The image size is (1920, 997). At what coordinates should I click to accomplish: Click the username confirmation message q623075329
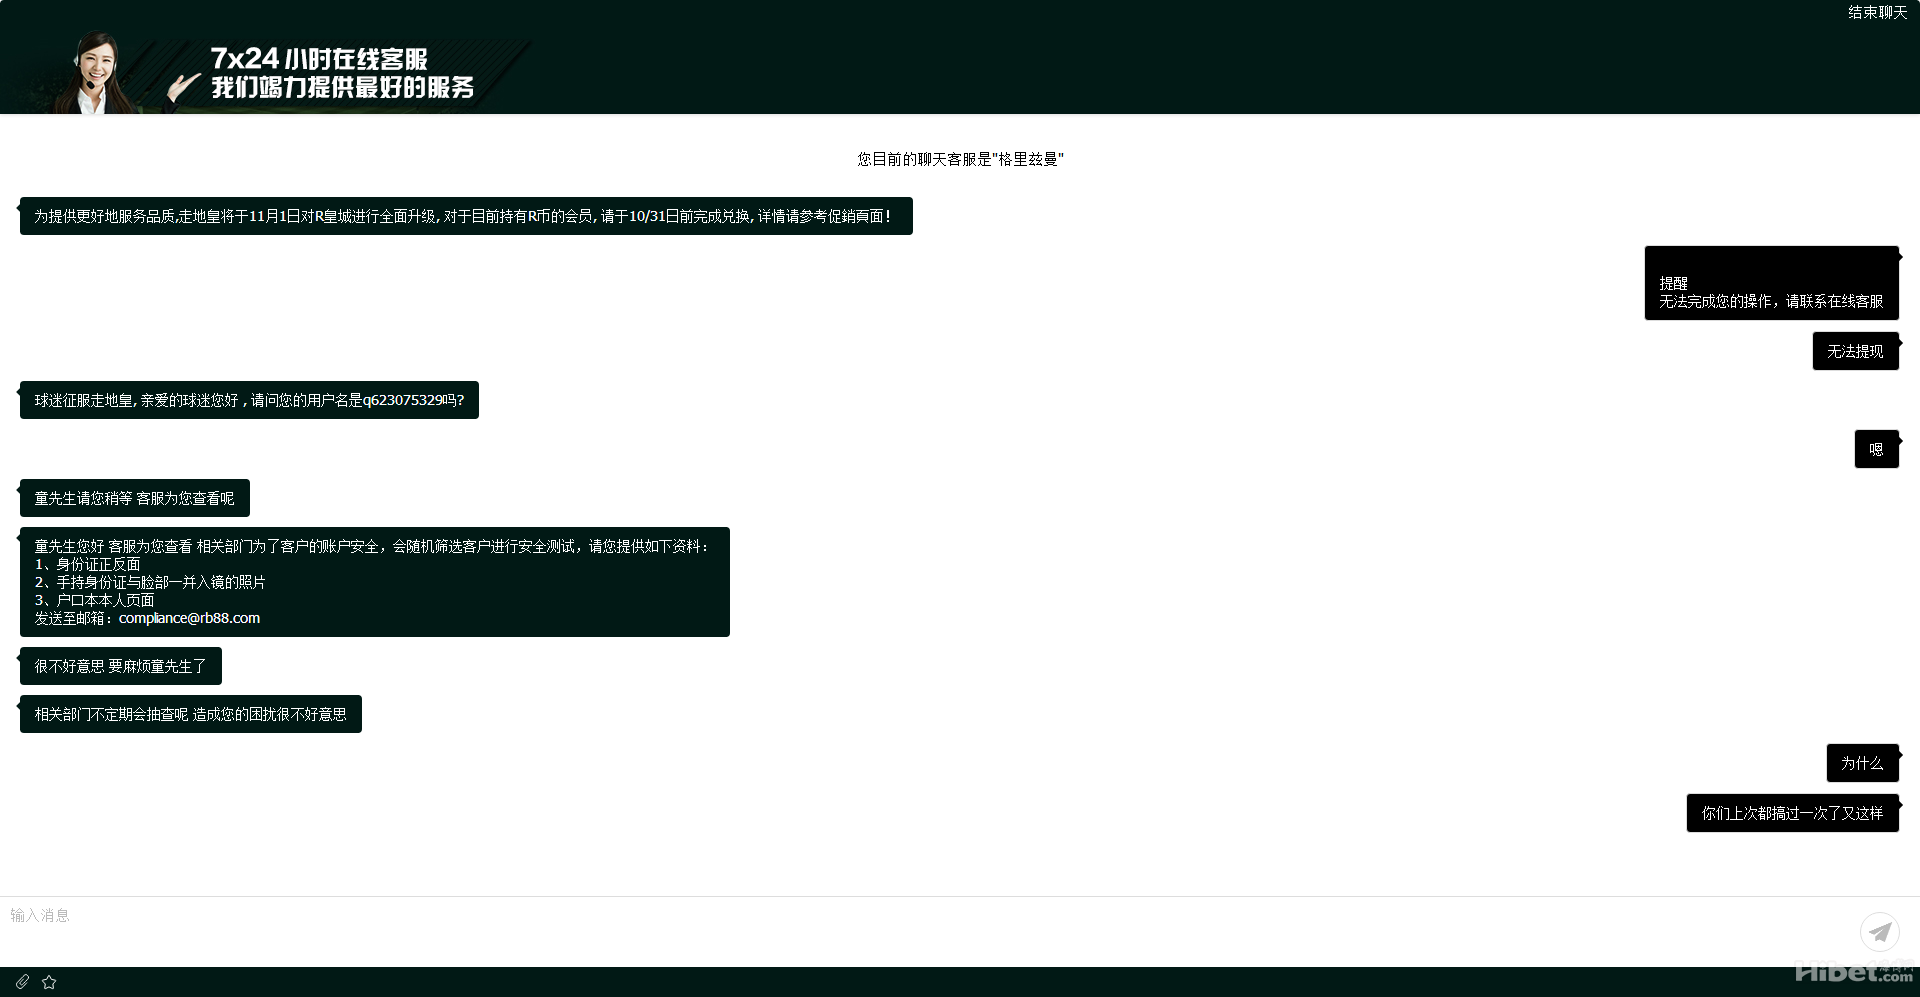point(249,400)
